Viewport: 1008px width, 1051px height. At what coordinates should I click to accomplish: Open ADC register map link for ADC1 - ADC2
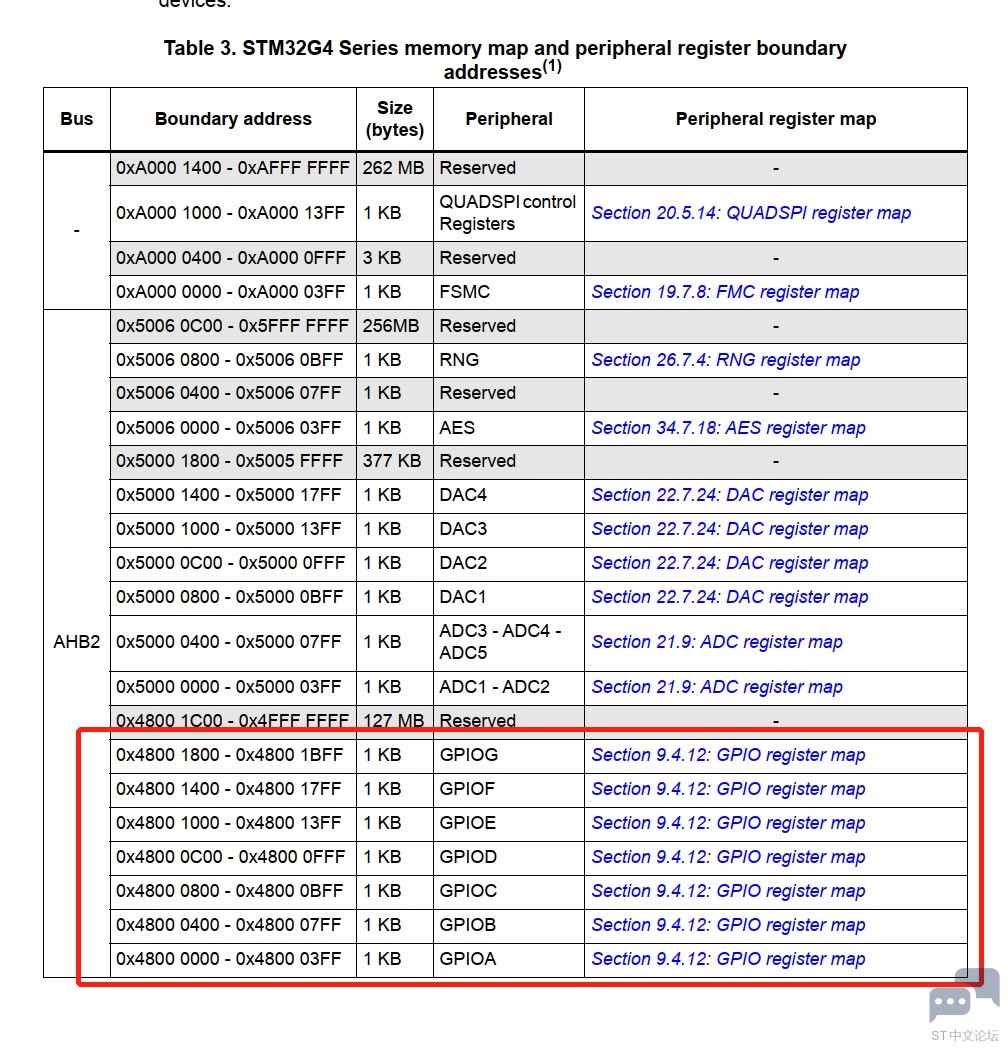pyautogui.click(x=716, y=687)
